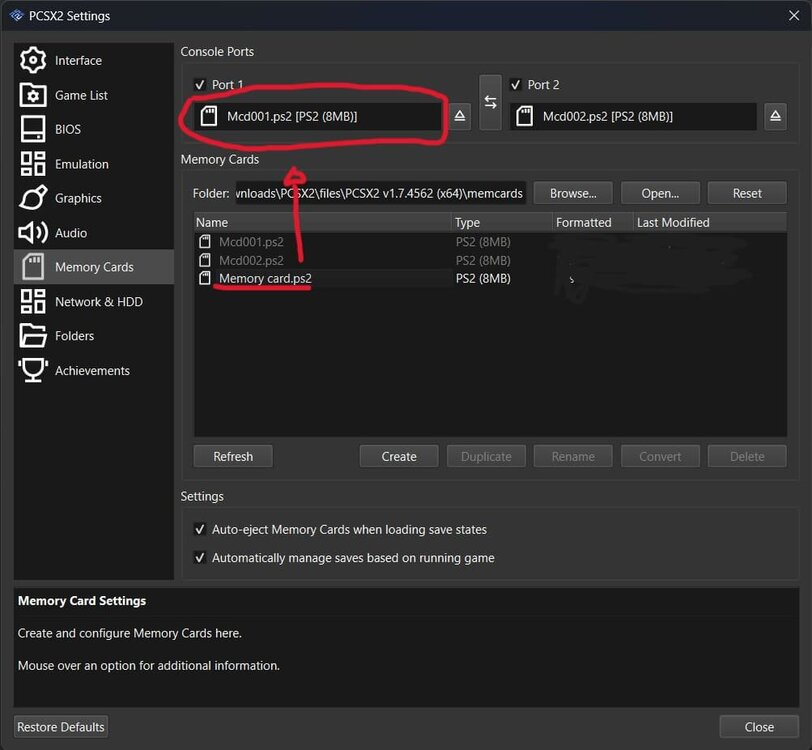The width and height of the screenshot is (812, 750).
Task: Sort memory cards by Name column header
Action: [x=320, y=222]
